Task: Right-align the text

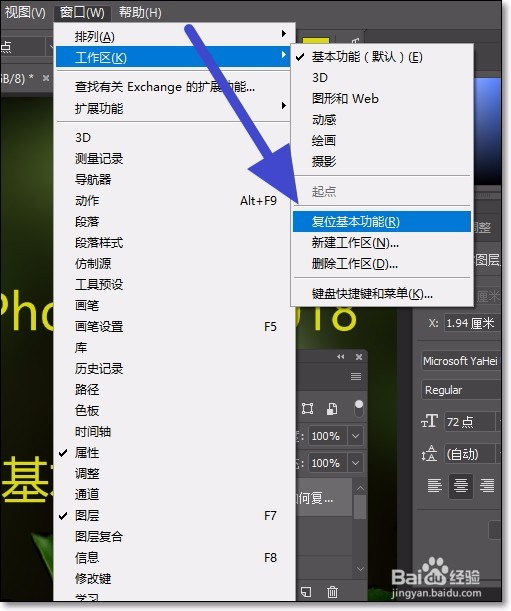Action: 487,486
